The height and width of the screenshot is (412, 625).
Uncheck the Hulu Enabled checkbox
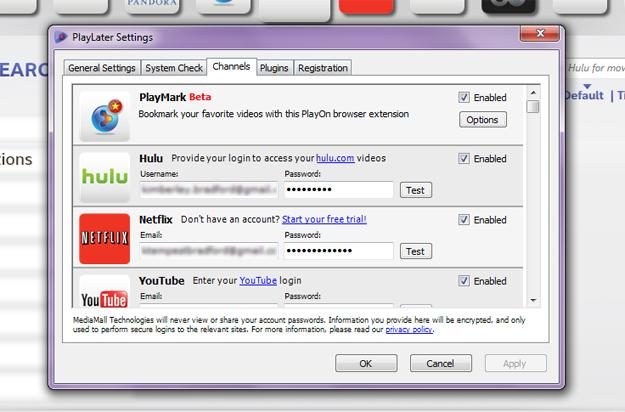pyautogui.click(x=464, y=159)
